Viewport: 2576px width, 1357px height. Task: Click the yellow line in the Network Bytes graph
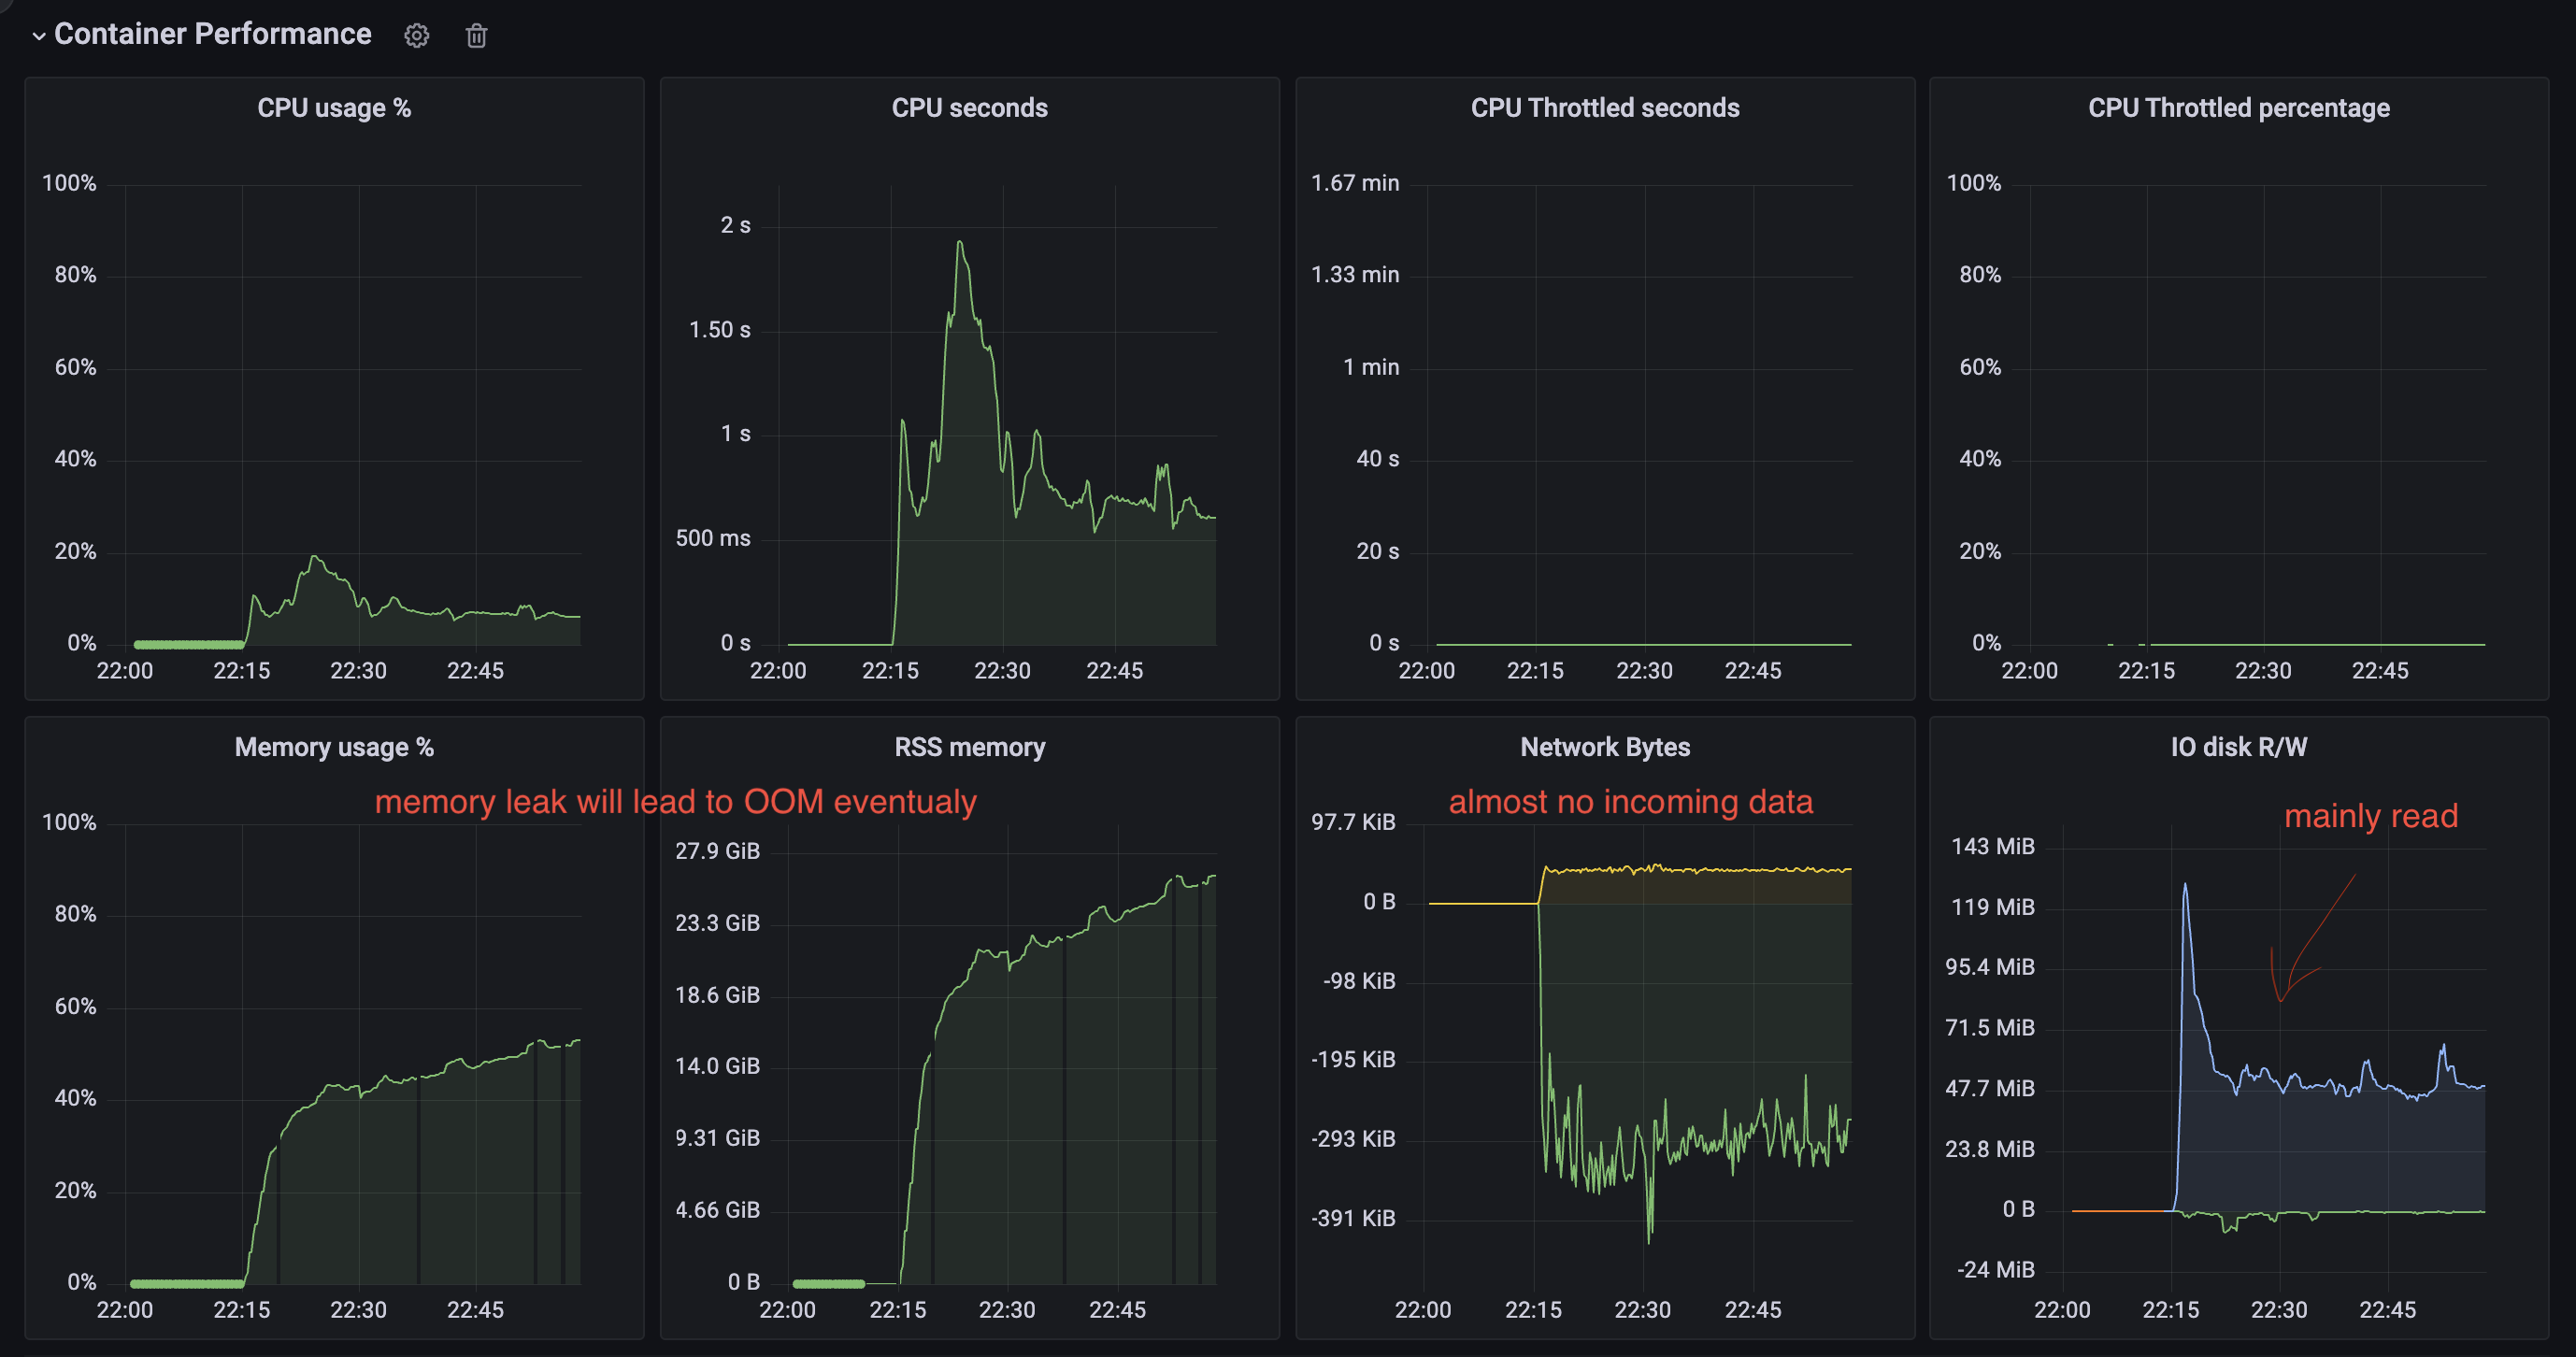(x=1700, y=870)
